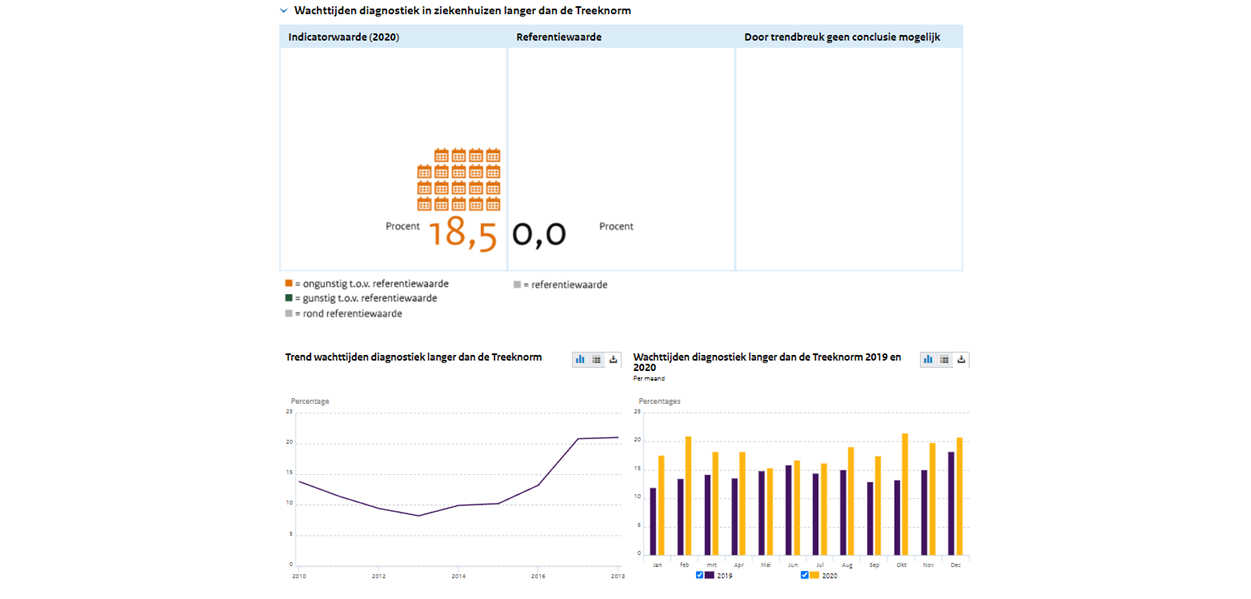Click the green gunstig legend square

click(289, 298)
